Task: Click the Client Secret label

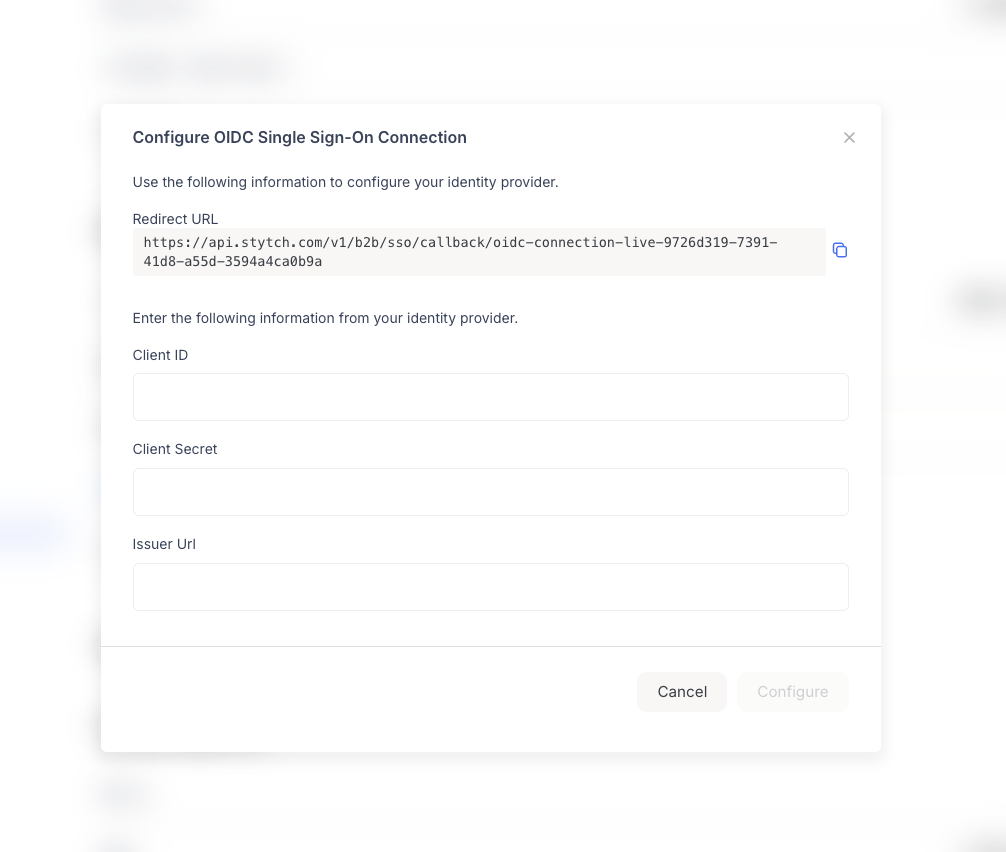Action: tap(175, 449)
